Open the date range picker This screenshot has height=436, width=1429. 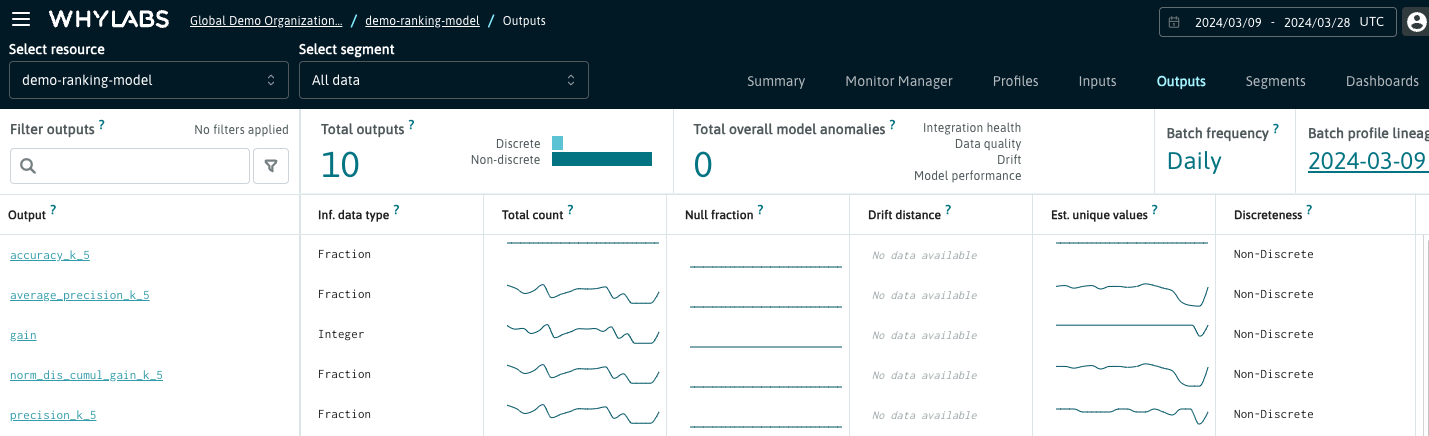click(x=1277, y=22)
